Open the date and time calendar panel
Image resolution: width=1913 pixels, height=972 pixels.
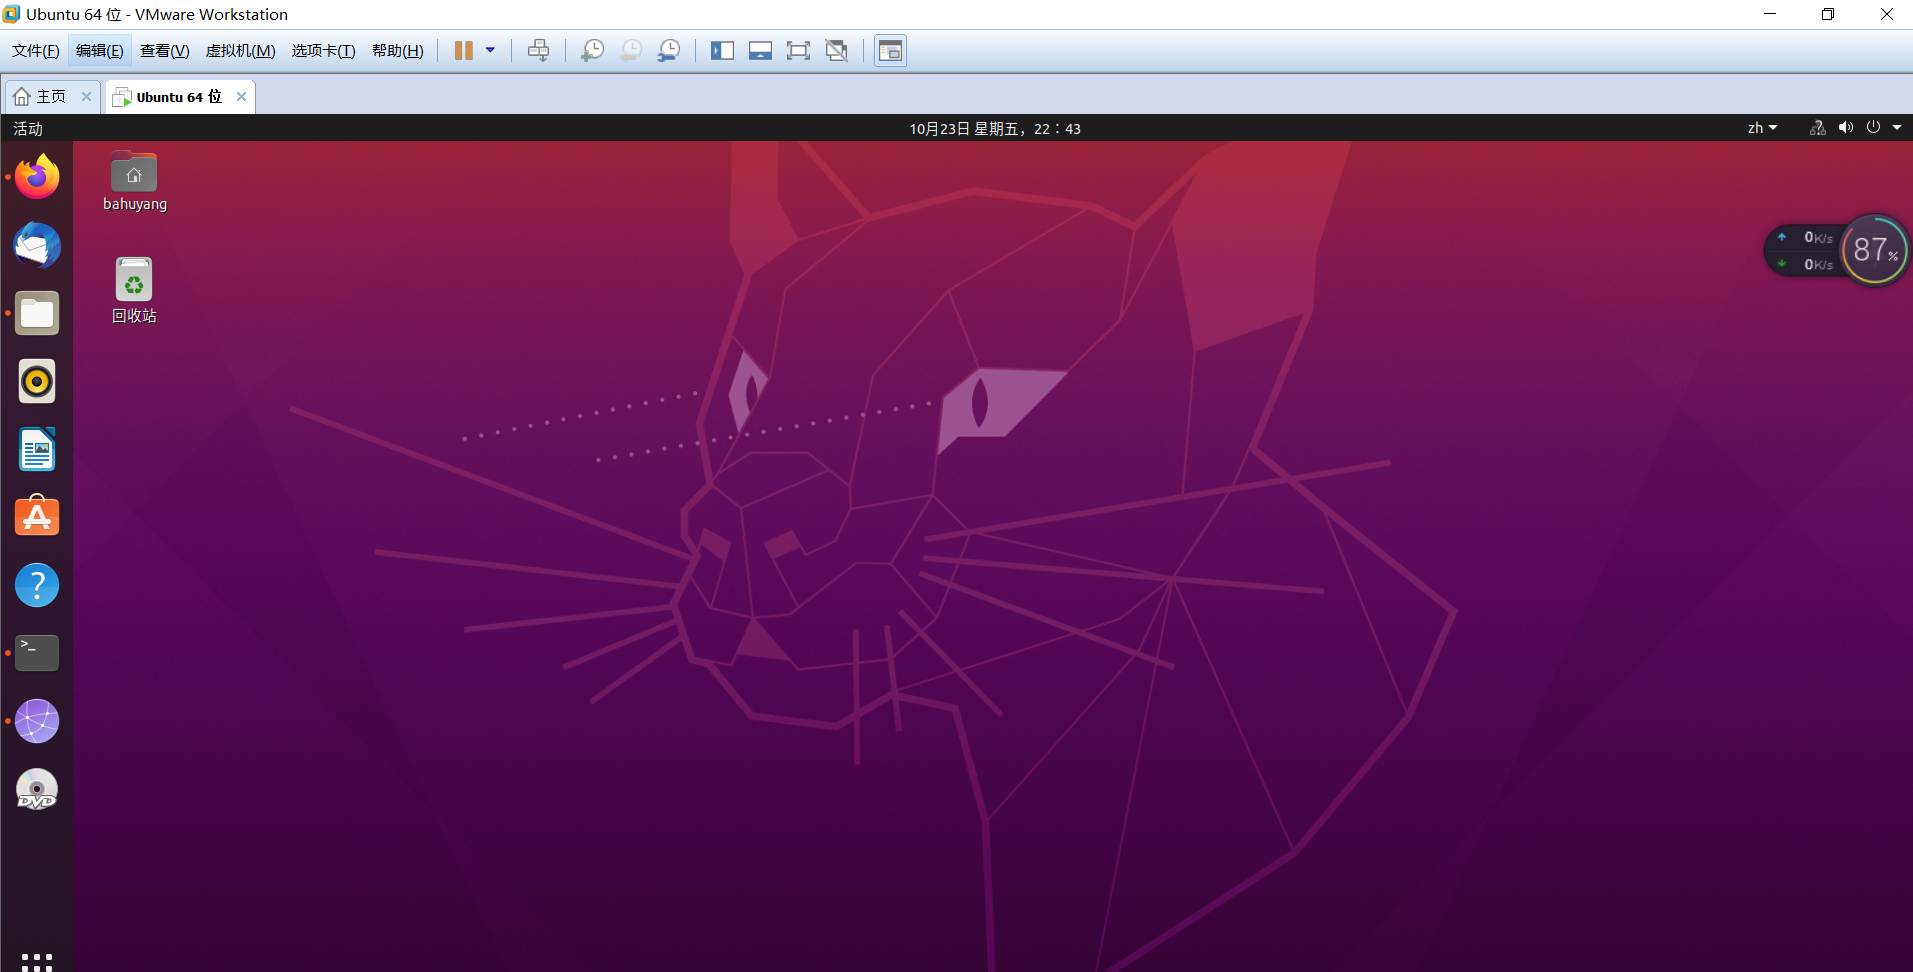point(995,128)
